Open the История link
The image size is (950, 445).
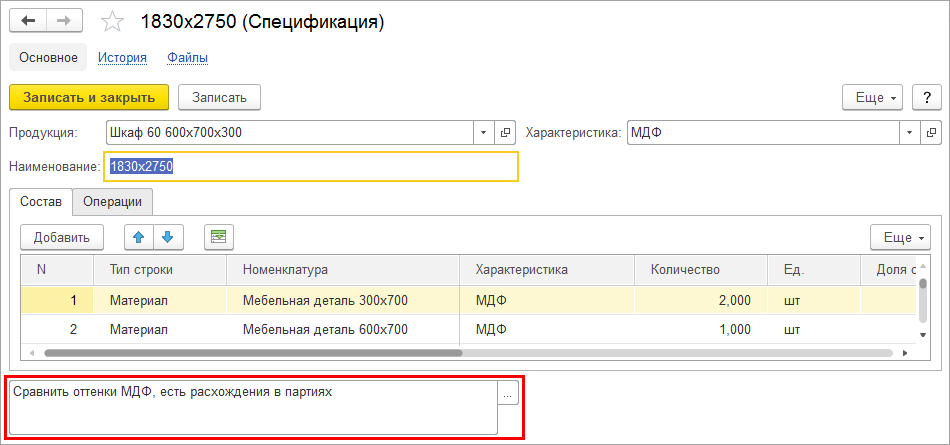122,58
